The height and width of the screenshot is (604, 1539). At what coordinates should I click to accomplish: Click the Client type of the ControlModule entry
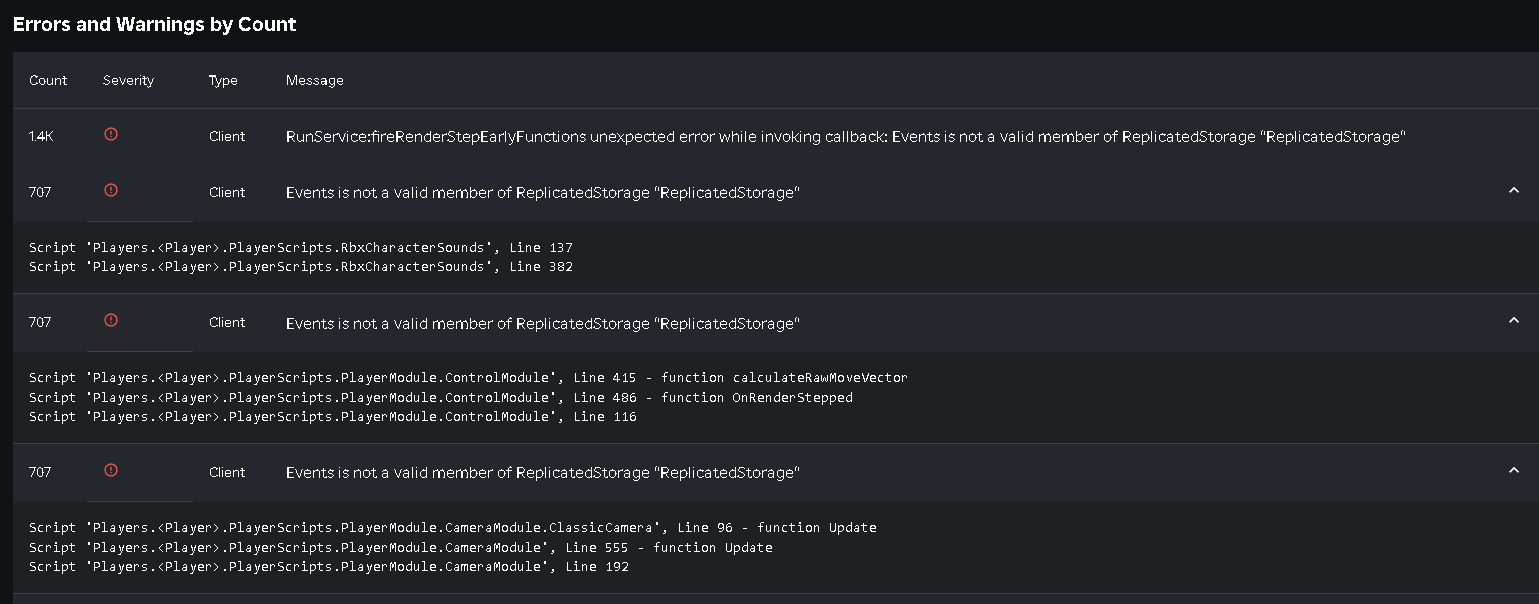(227, 322)
